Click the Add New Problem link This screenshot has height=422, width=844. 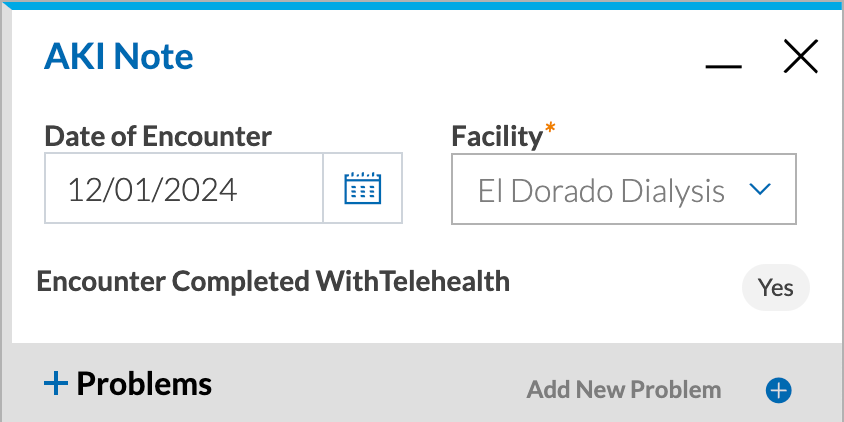[x=623, y=390]
